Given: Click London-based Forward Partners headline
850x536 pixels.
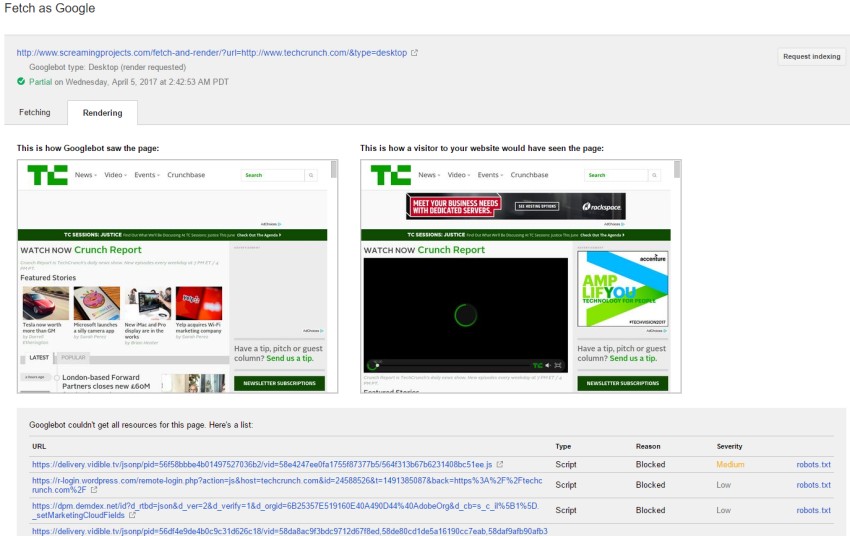Looking at the screenshot, I should pyautogui.click(x=106, y=382).
